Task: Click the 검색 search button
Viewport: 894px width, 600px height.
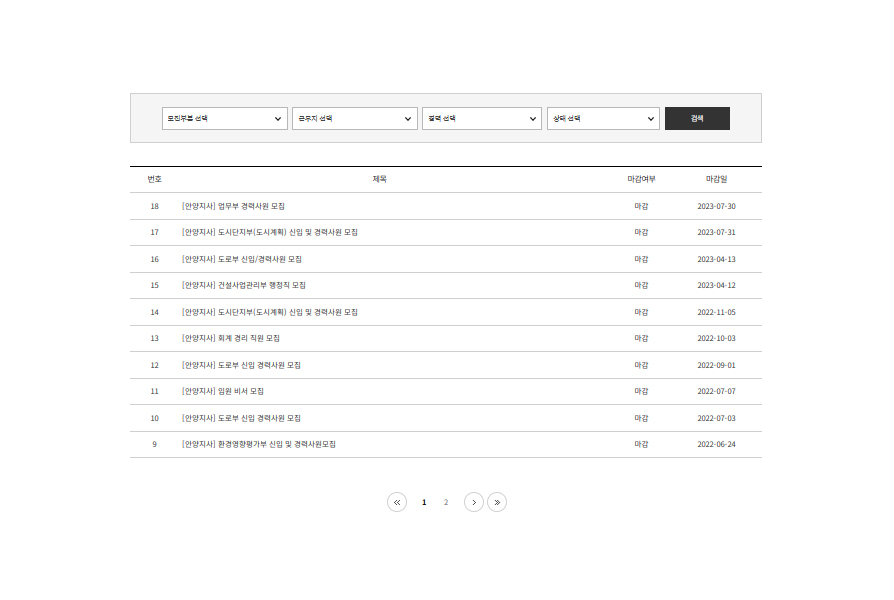Action: tap(697, 119)
